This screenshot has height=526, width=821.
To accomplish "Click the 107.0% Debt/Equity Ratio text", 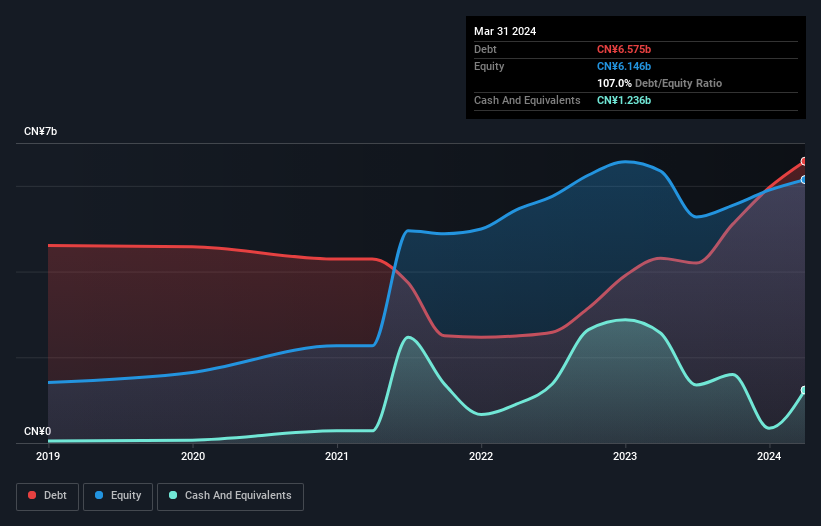I will click(x=659, y=83).
